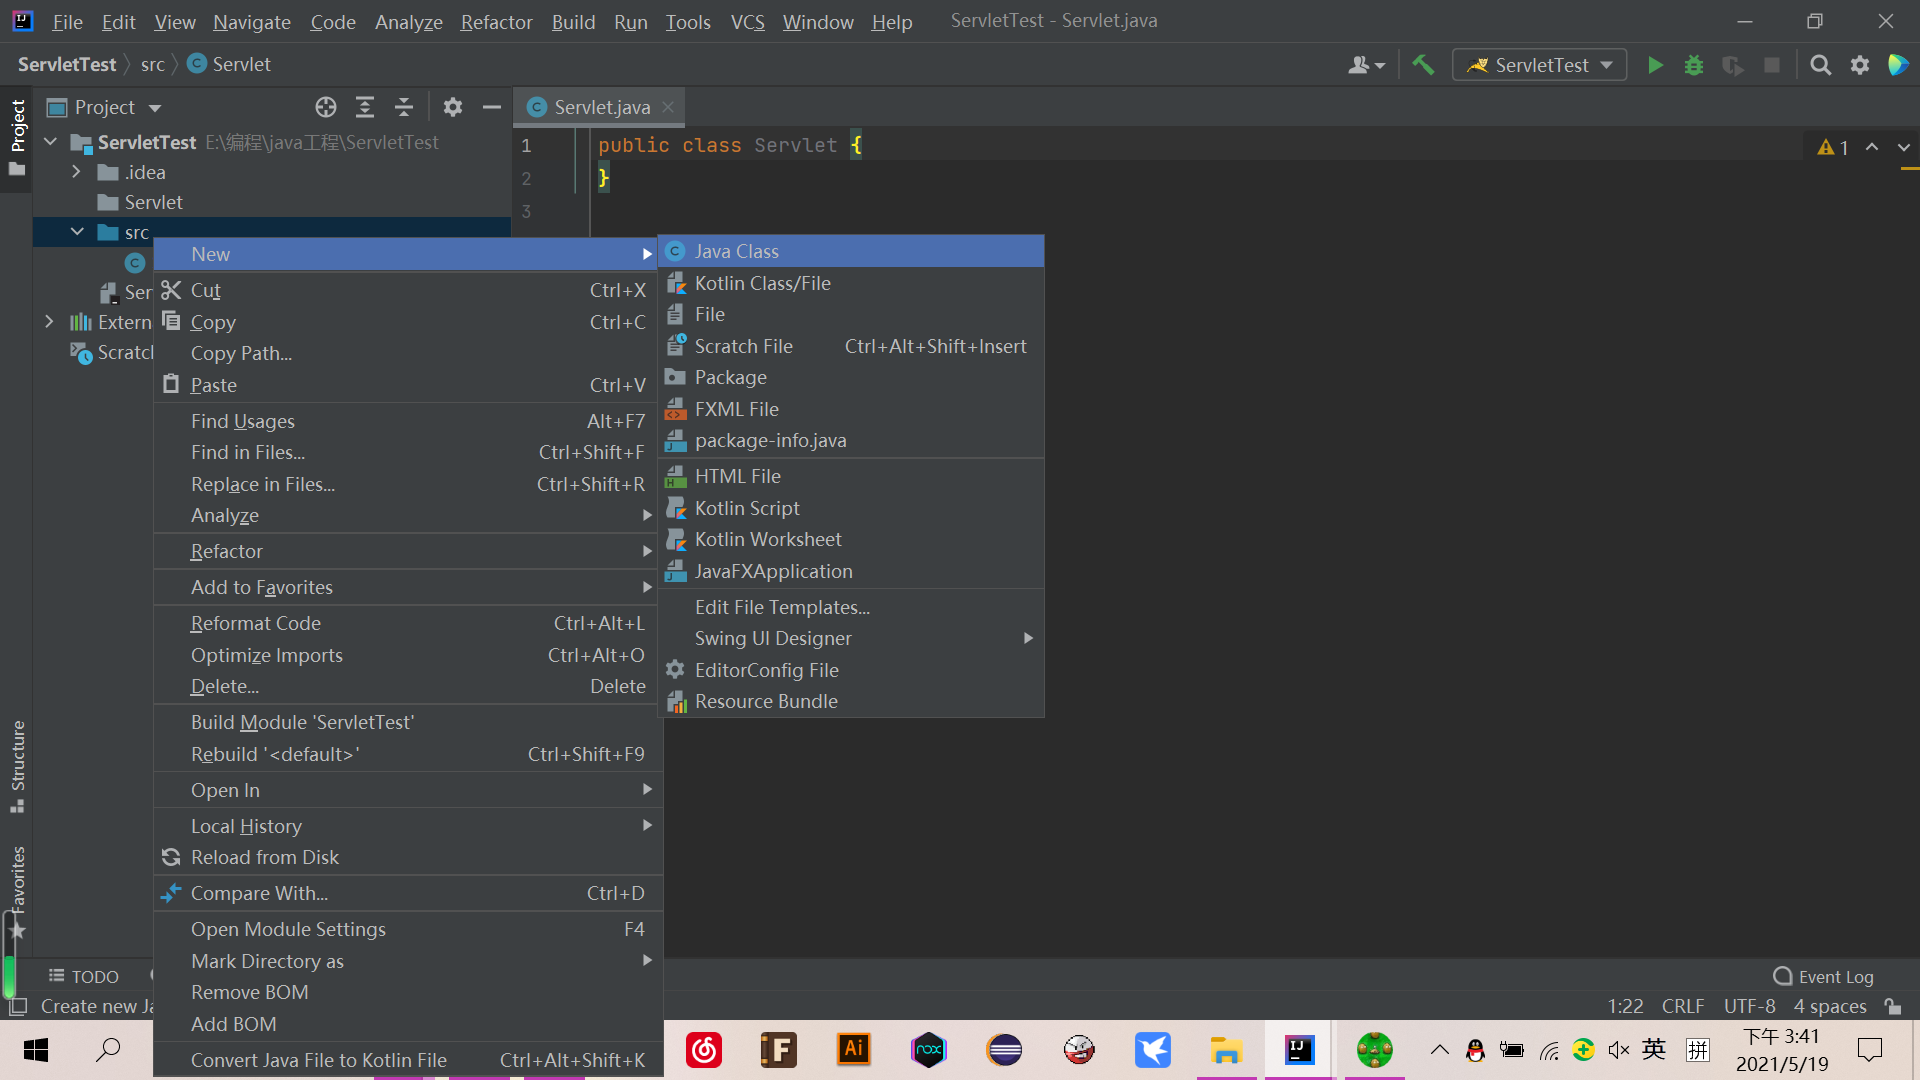Select Java Class from New submenu
Image resolution: width=1920 pixels, height=1080 pixels.
[737, 251]
